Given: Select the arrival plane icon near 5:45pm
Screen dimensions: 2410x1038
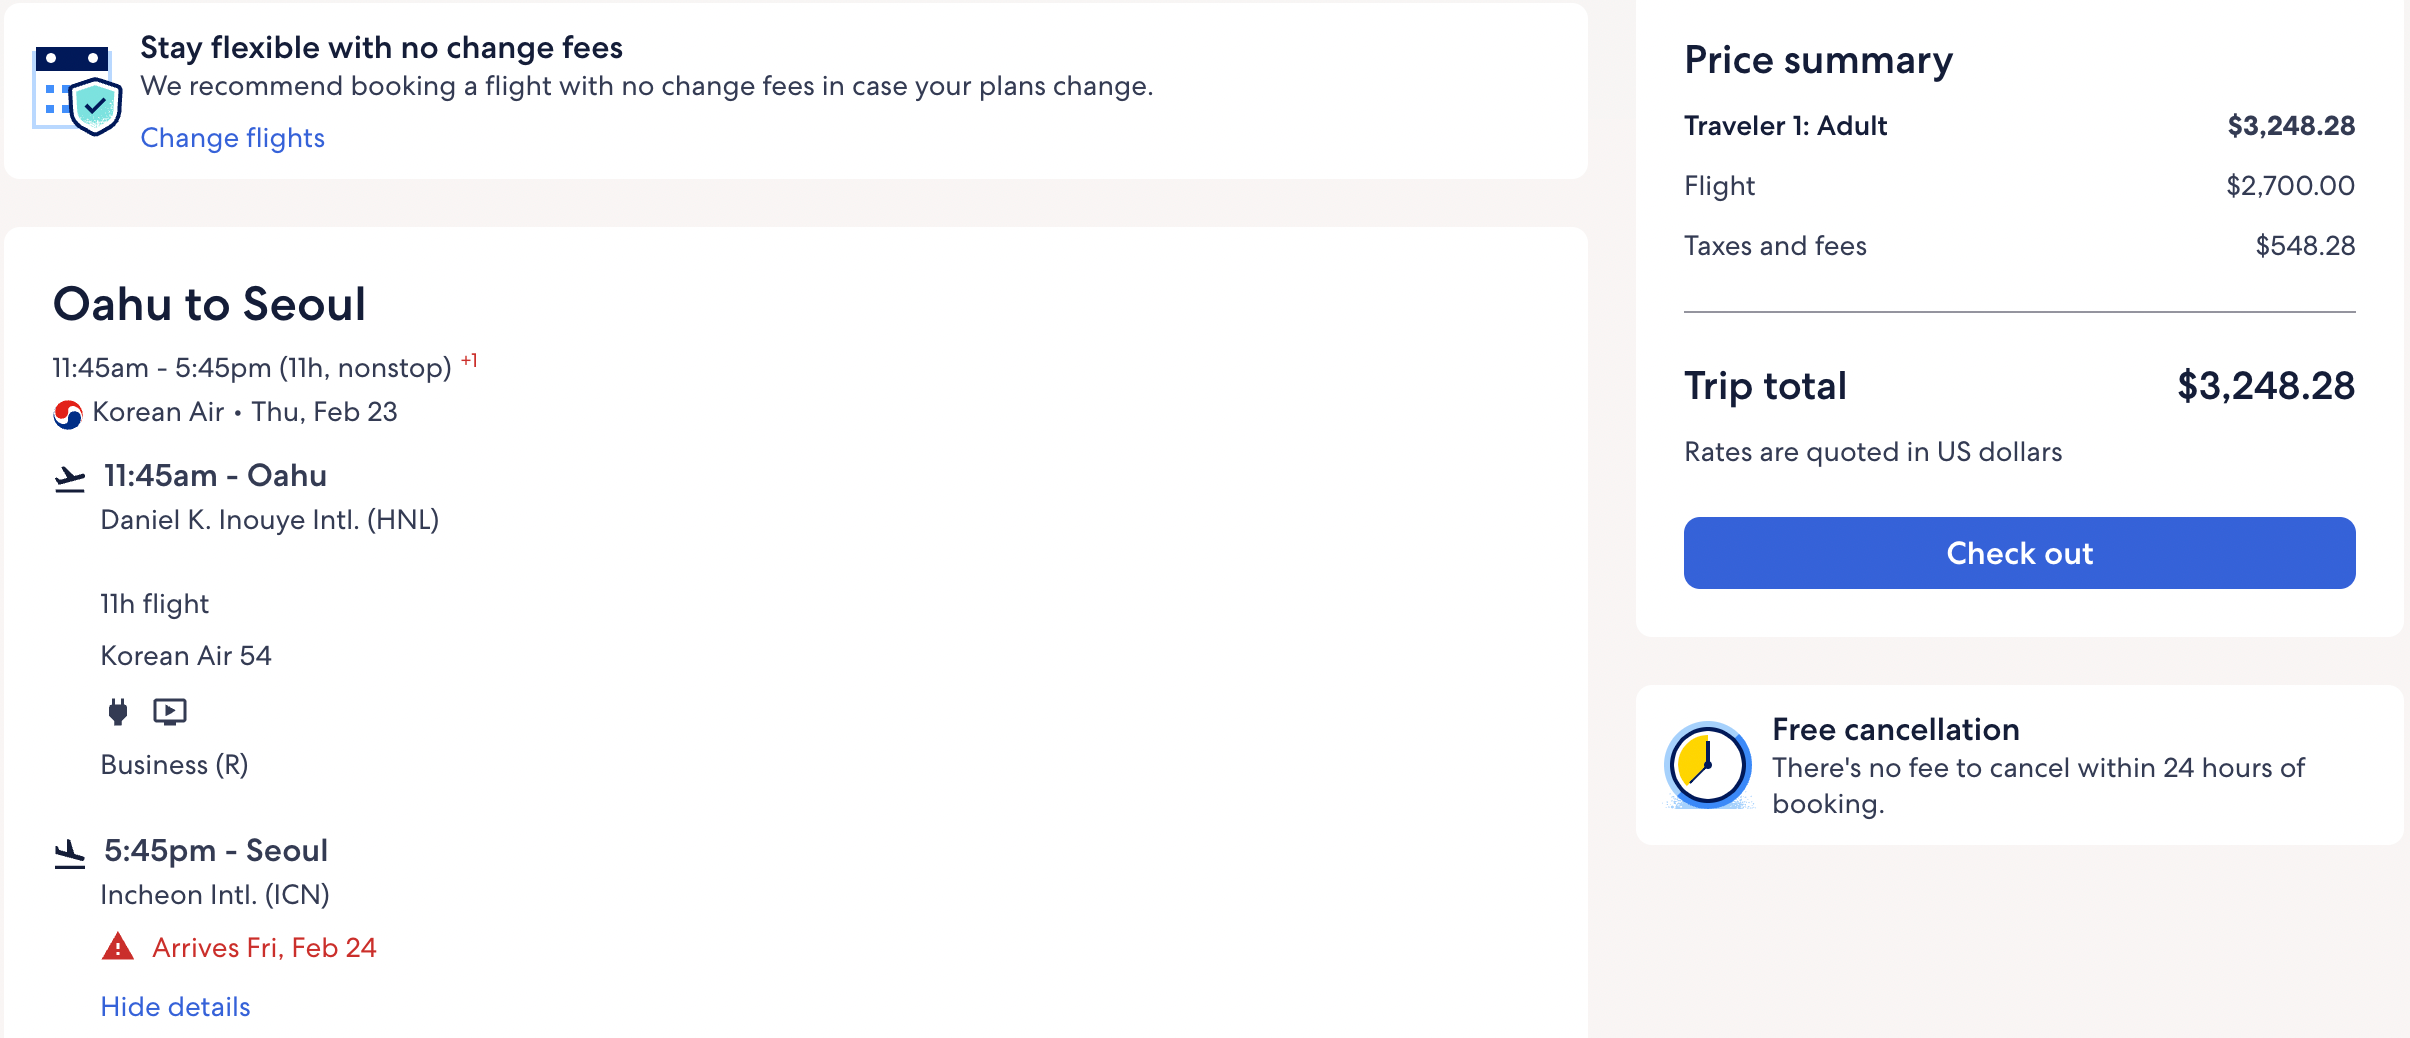Looking at the screenshot, I should point(69,851).
